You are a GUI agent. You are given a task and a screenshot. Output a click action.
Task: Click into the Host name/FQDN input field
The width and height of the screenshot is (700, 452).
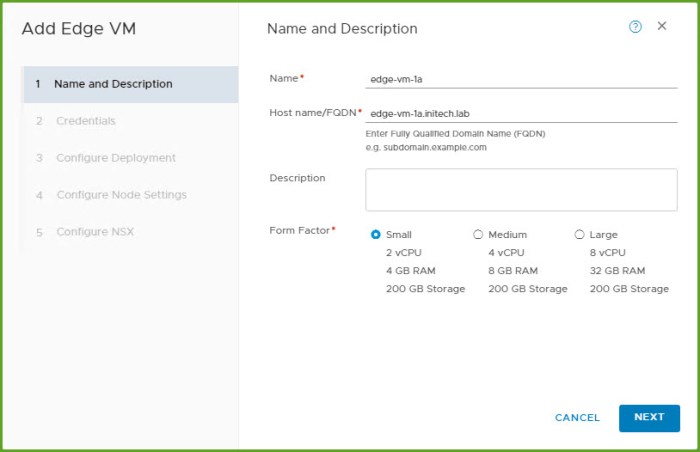(x=520, y=114)
